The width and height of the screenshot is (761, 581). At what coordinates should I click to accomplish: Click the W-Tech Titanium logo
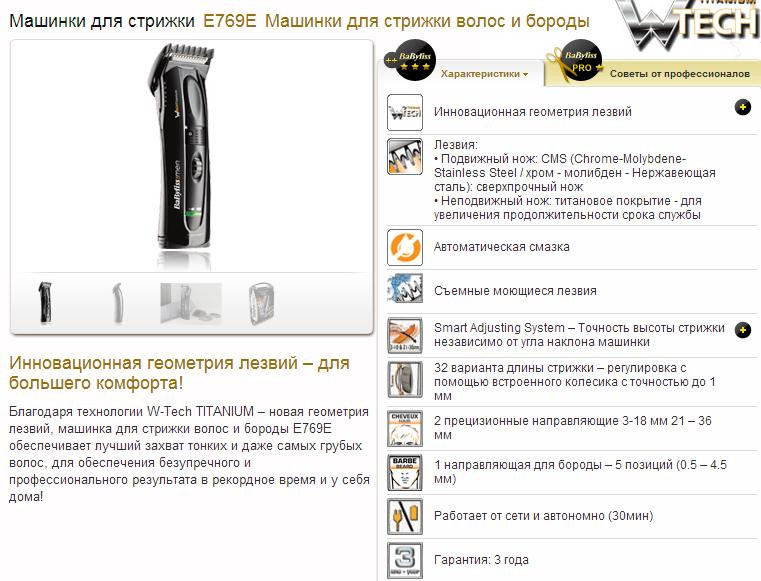[x=689, y=24]
